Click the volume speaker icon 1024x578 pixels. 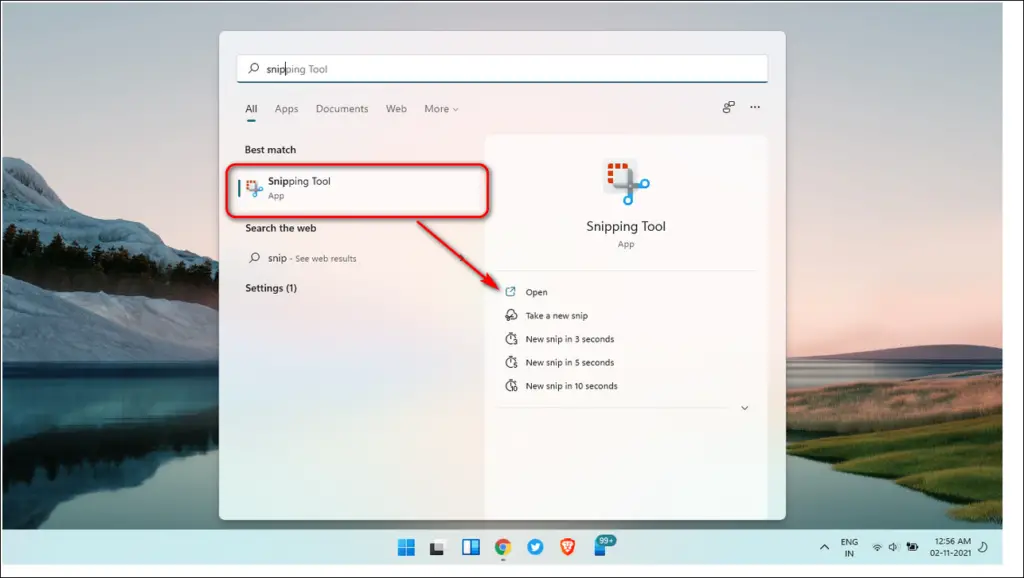(x=893, y=547)
